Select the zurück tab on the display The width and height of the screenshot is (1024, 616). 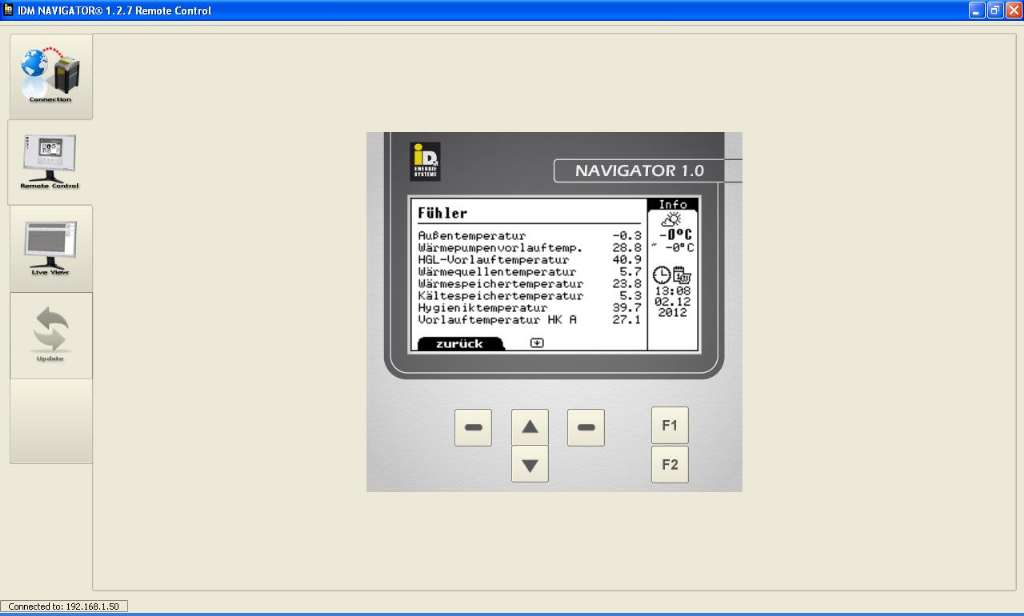click(460, 344)
